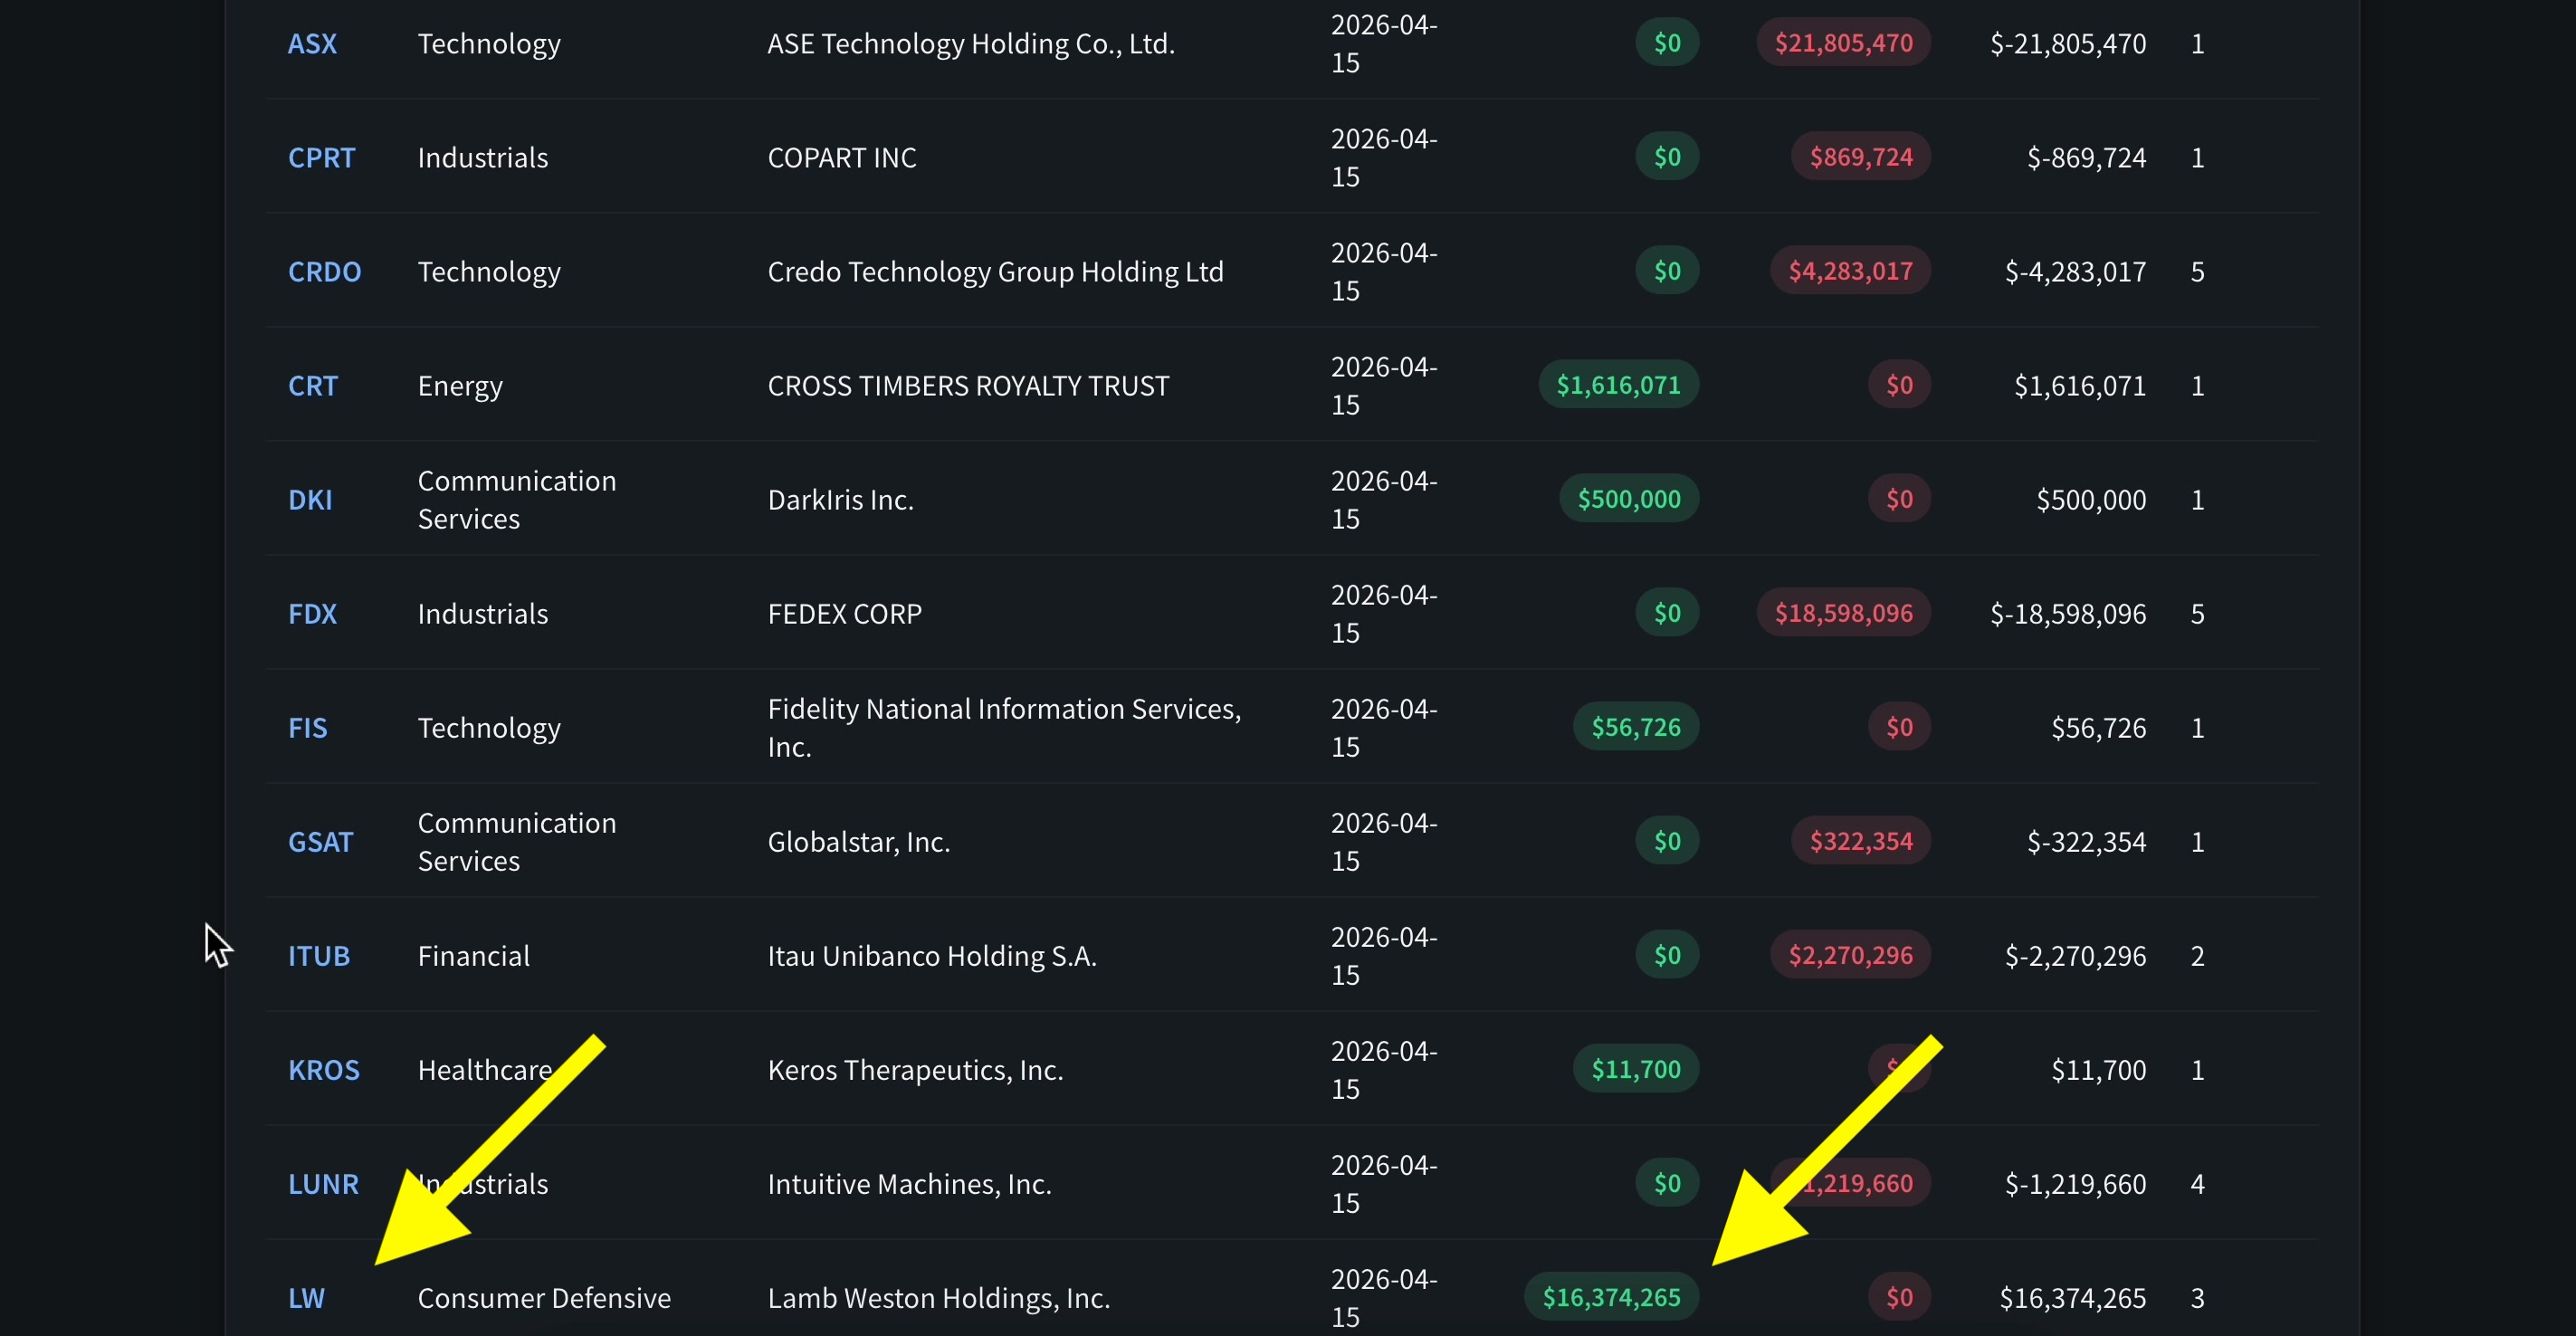2576x1336 pixels.
Task: Click the red $2,270,296 sell badge
Action: click(1850, 954)
